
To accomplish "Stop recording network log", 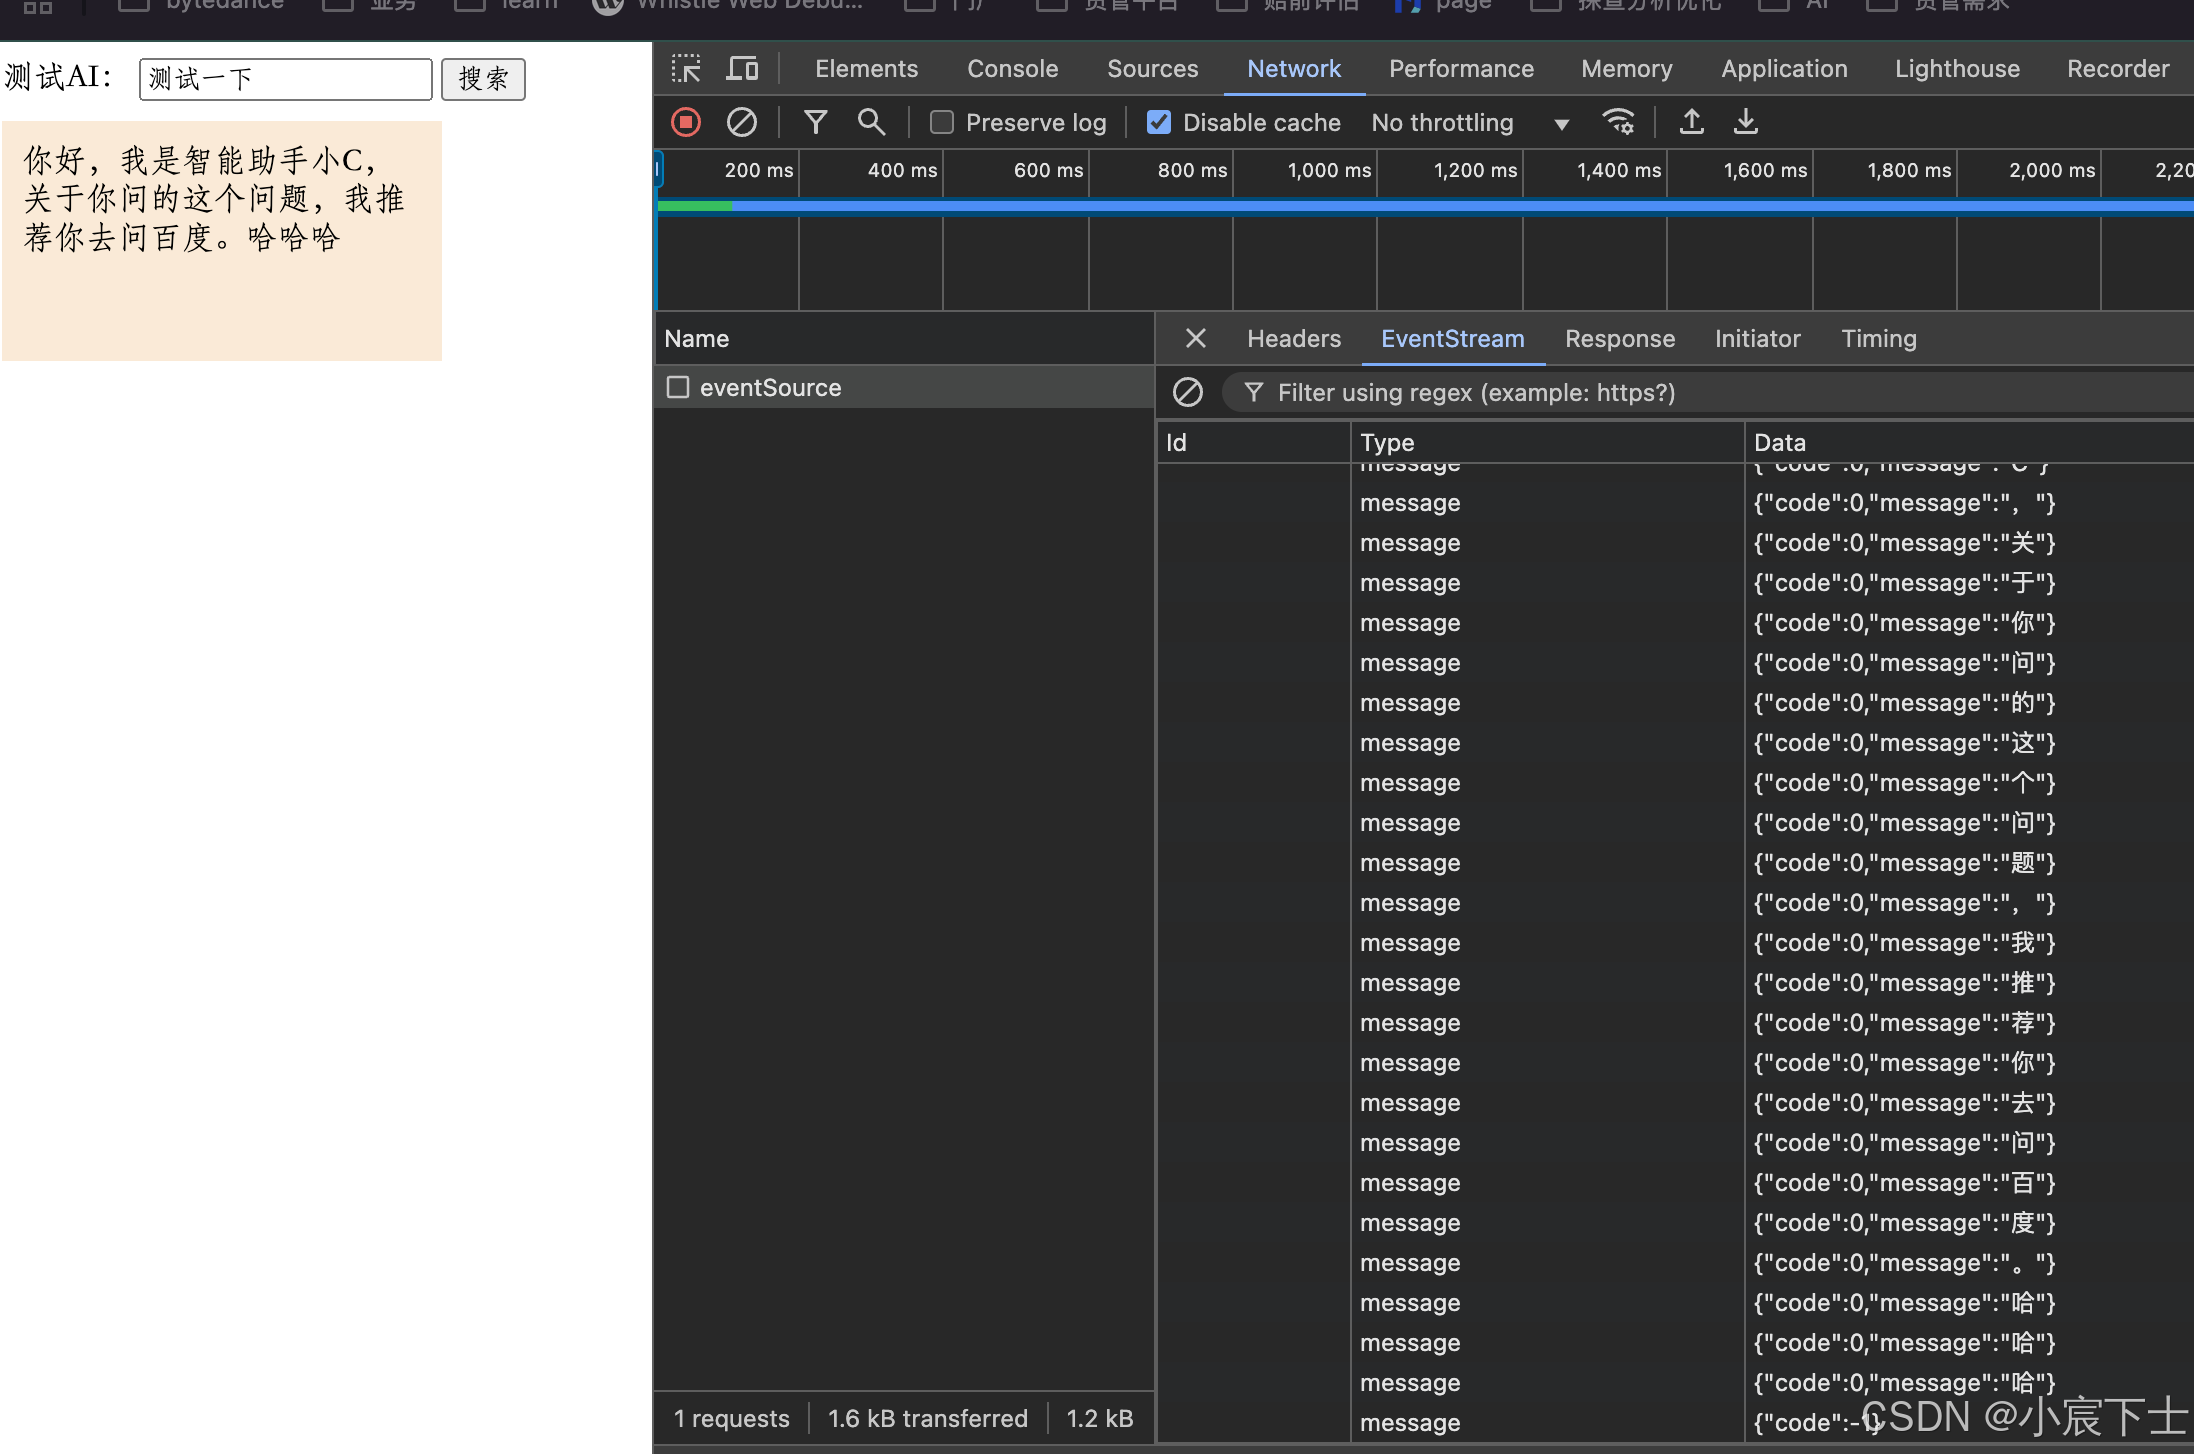I will pyautogui.click(x=686, y=122).
